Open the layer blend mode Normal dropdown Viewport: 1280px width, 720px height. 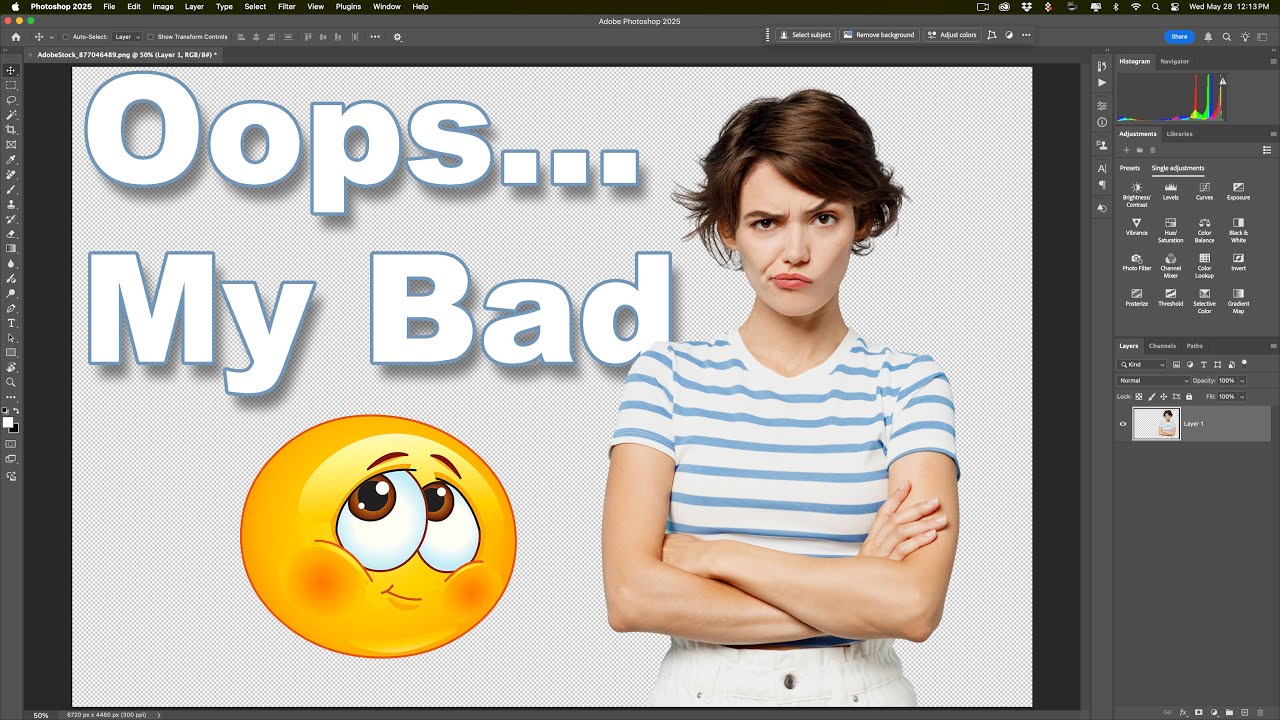coord(1154,381)
